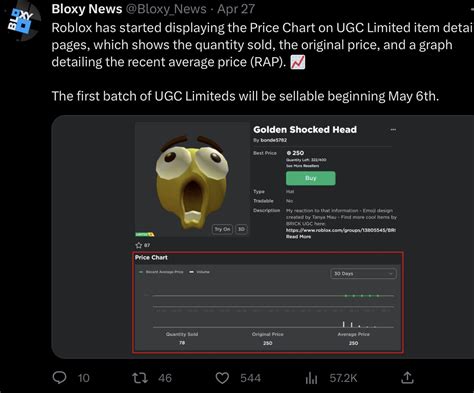Like the tweet with heart icon
The width and height of the screenshot is (474, 393).
click(x=222, y=378)
